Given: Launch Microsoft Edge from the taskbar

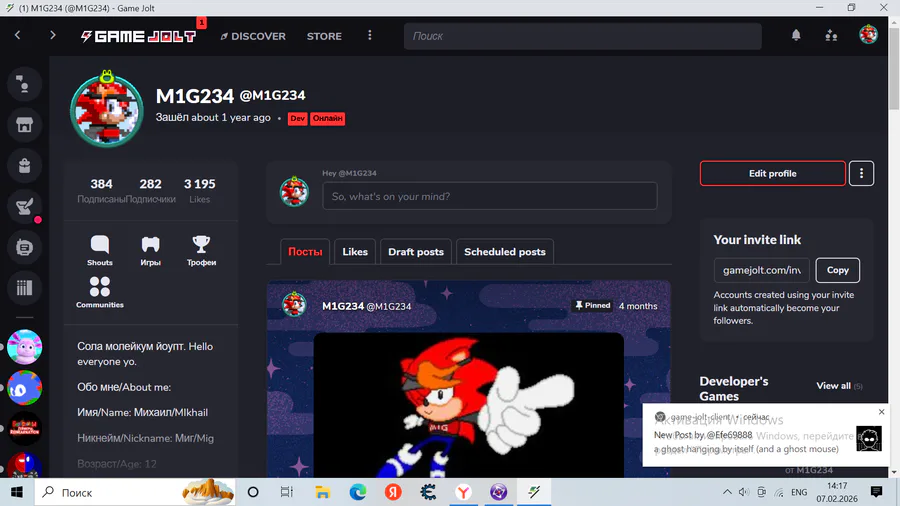Looking at the screenshot, I should tap(358, 492).
